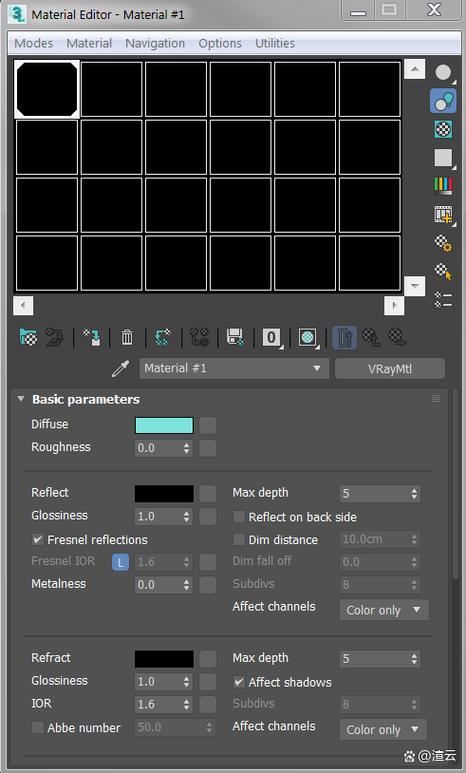The image size is (466, 773).
Task: Click the Sample Type sphere icon
Action: coord(443,73)
